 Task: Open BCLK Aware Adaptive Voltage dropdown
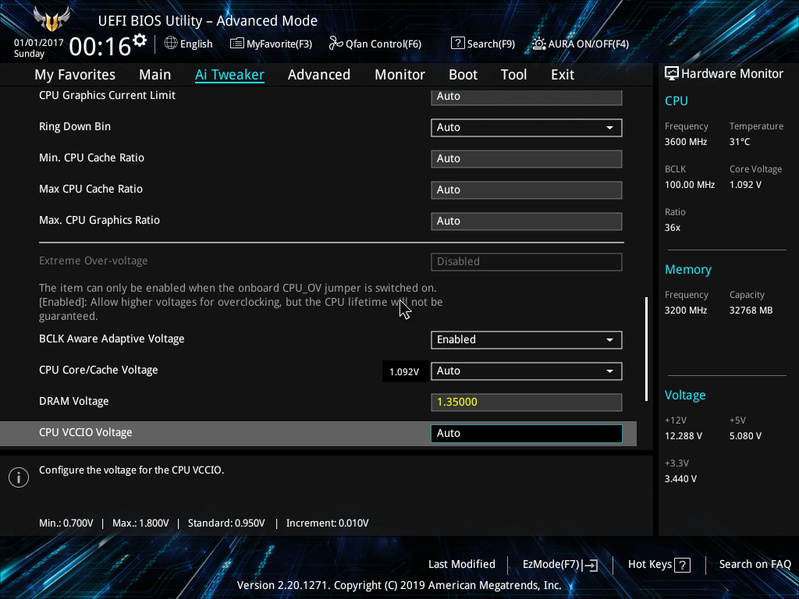(526, 340)
